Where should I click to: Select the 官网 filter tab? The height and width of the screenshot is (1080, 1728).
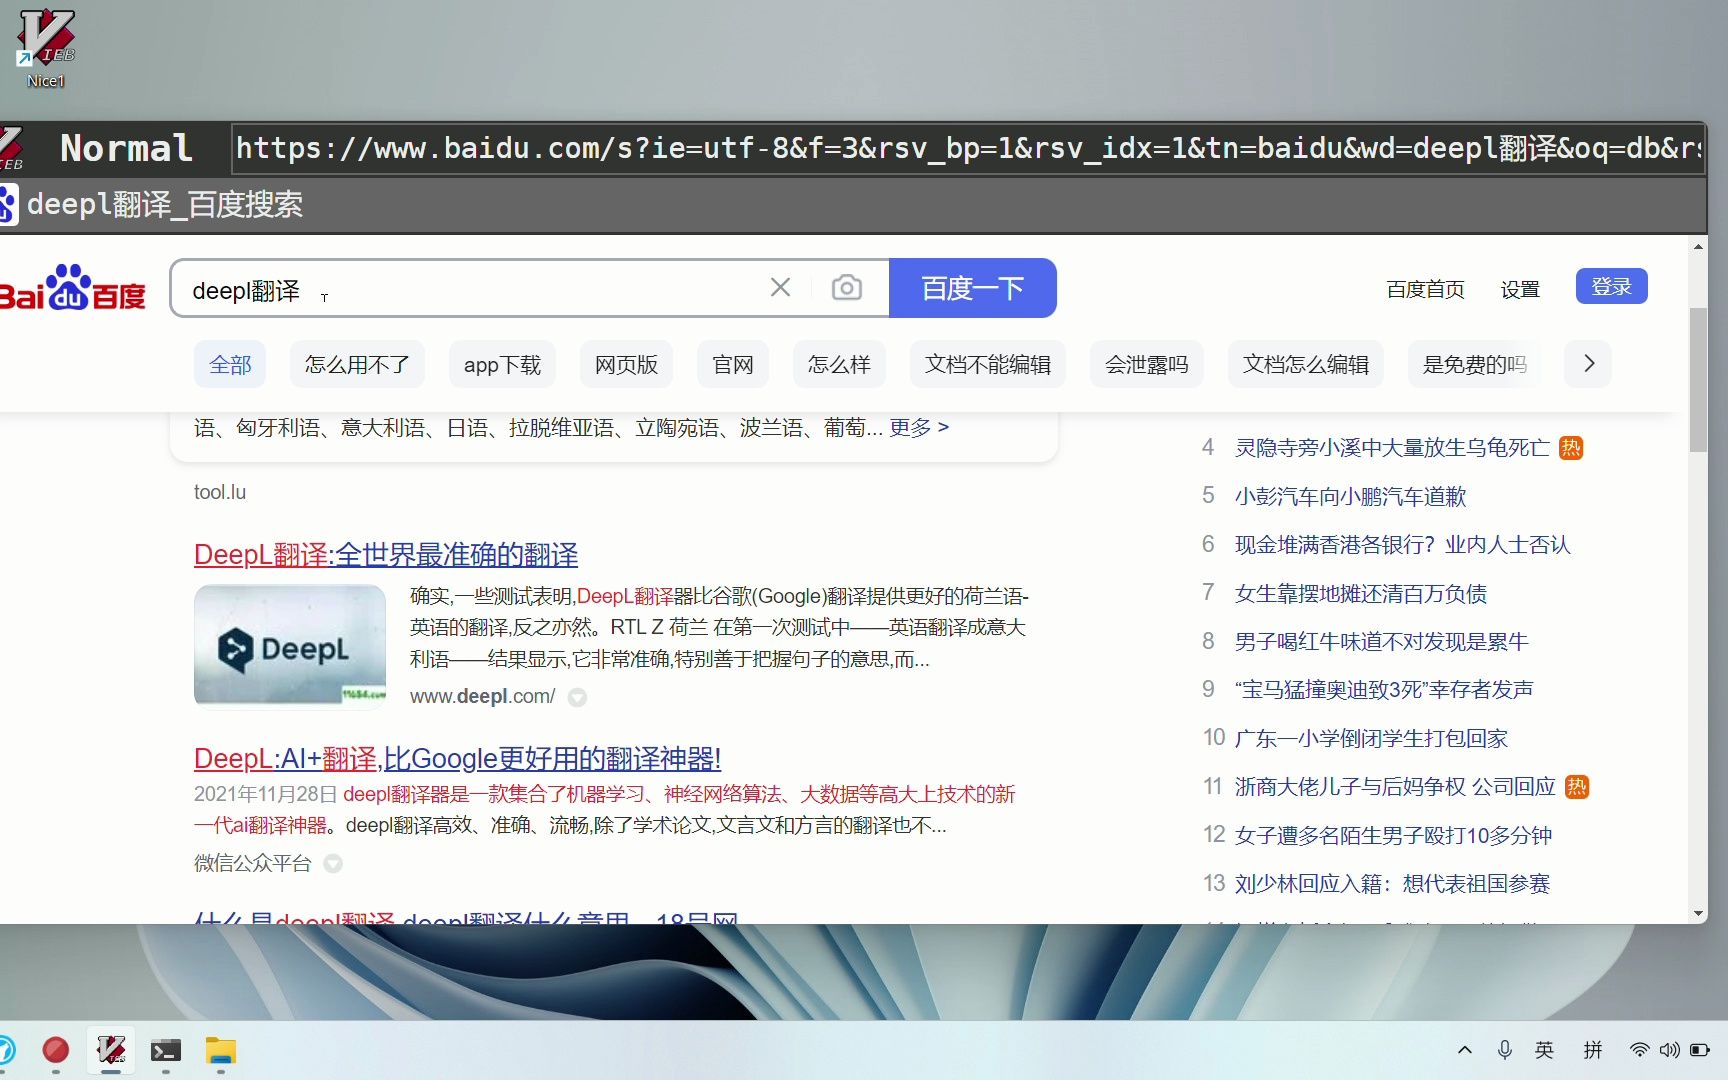[733, 364]
